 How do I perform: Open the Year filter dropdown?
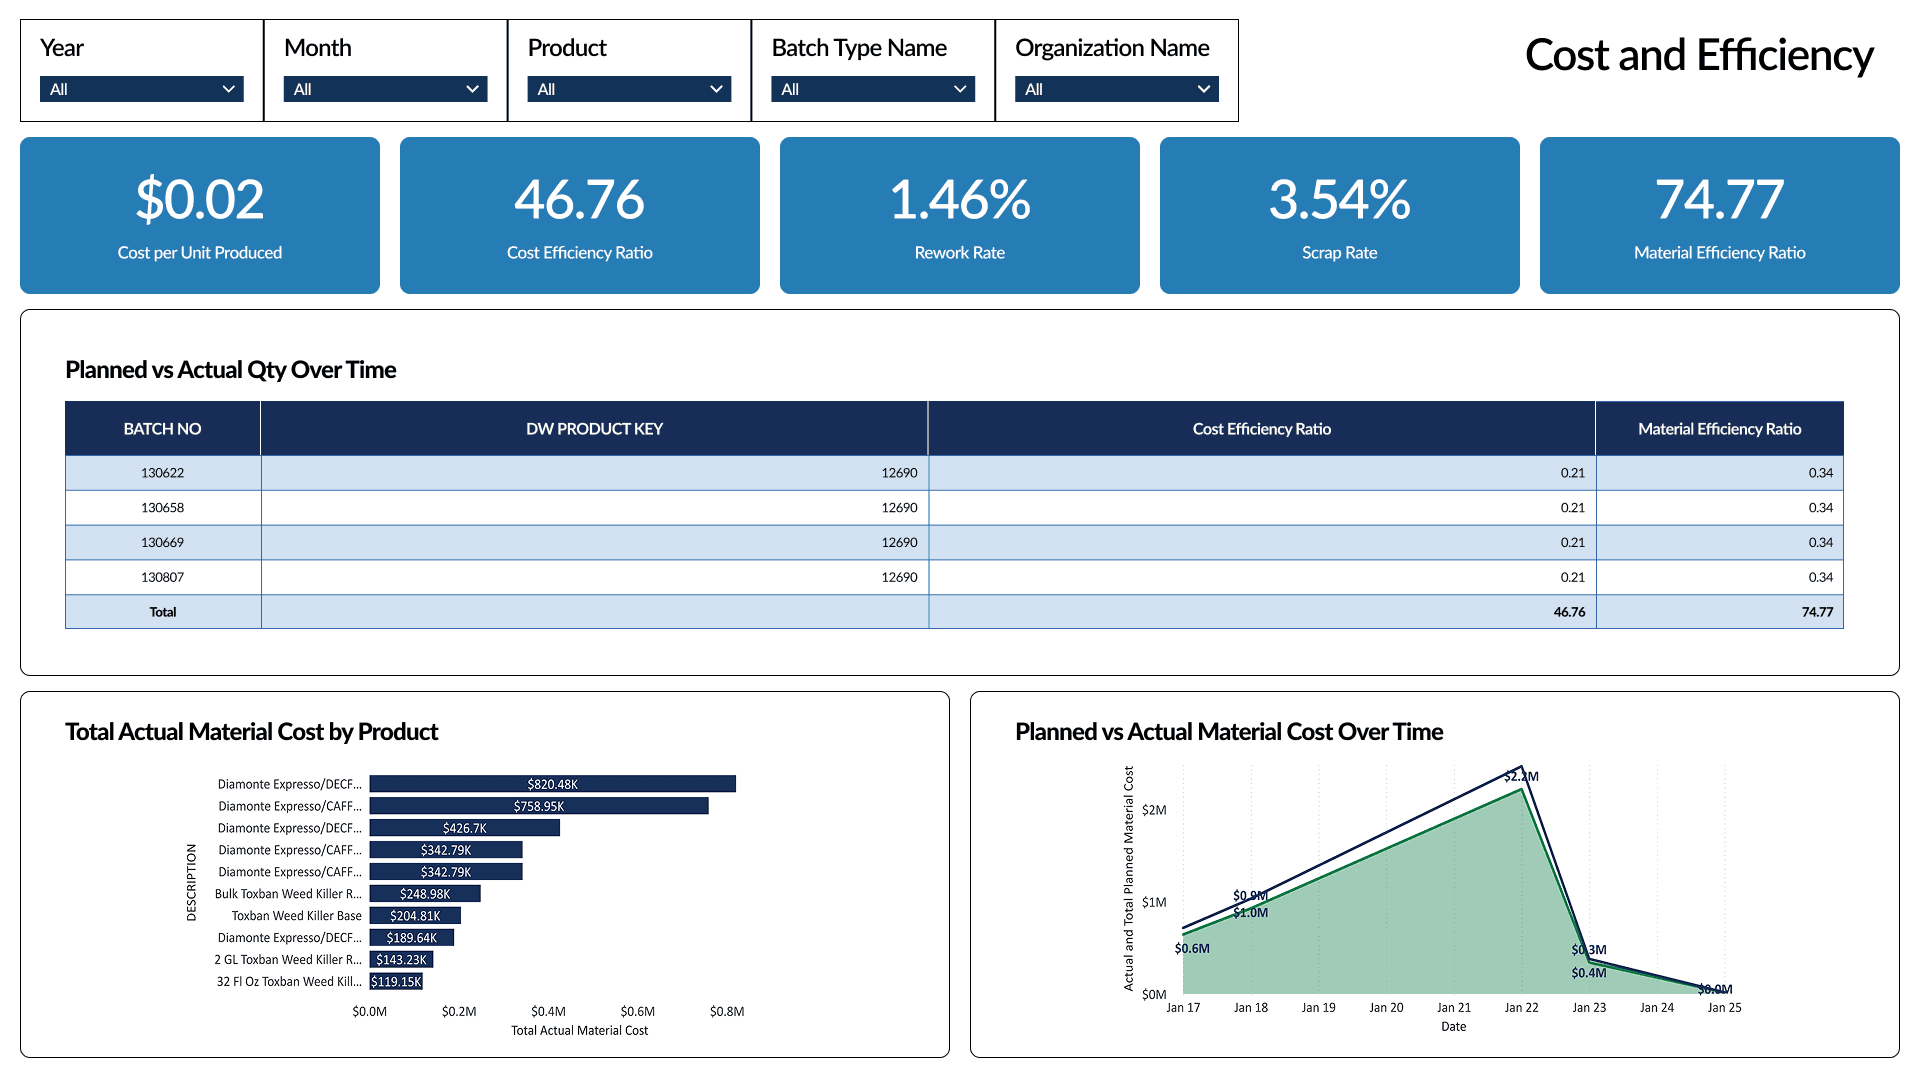pyautogui.click(x=141, y=89)
